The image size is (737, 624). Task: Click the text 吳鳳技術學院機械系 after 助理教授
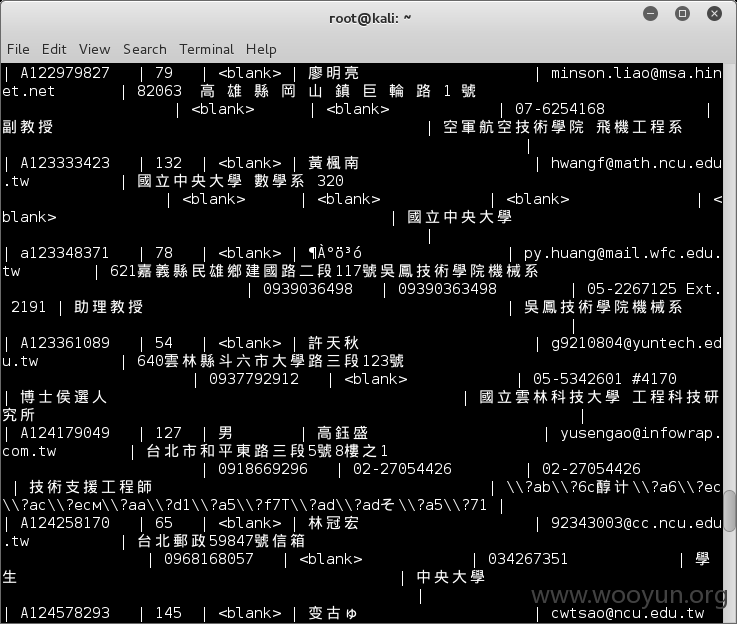click(603, 307)
